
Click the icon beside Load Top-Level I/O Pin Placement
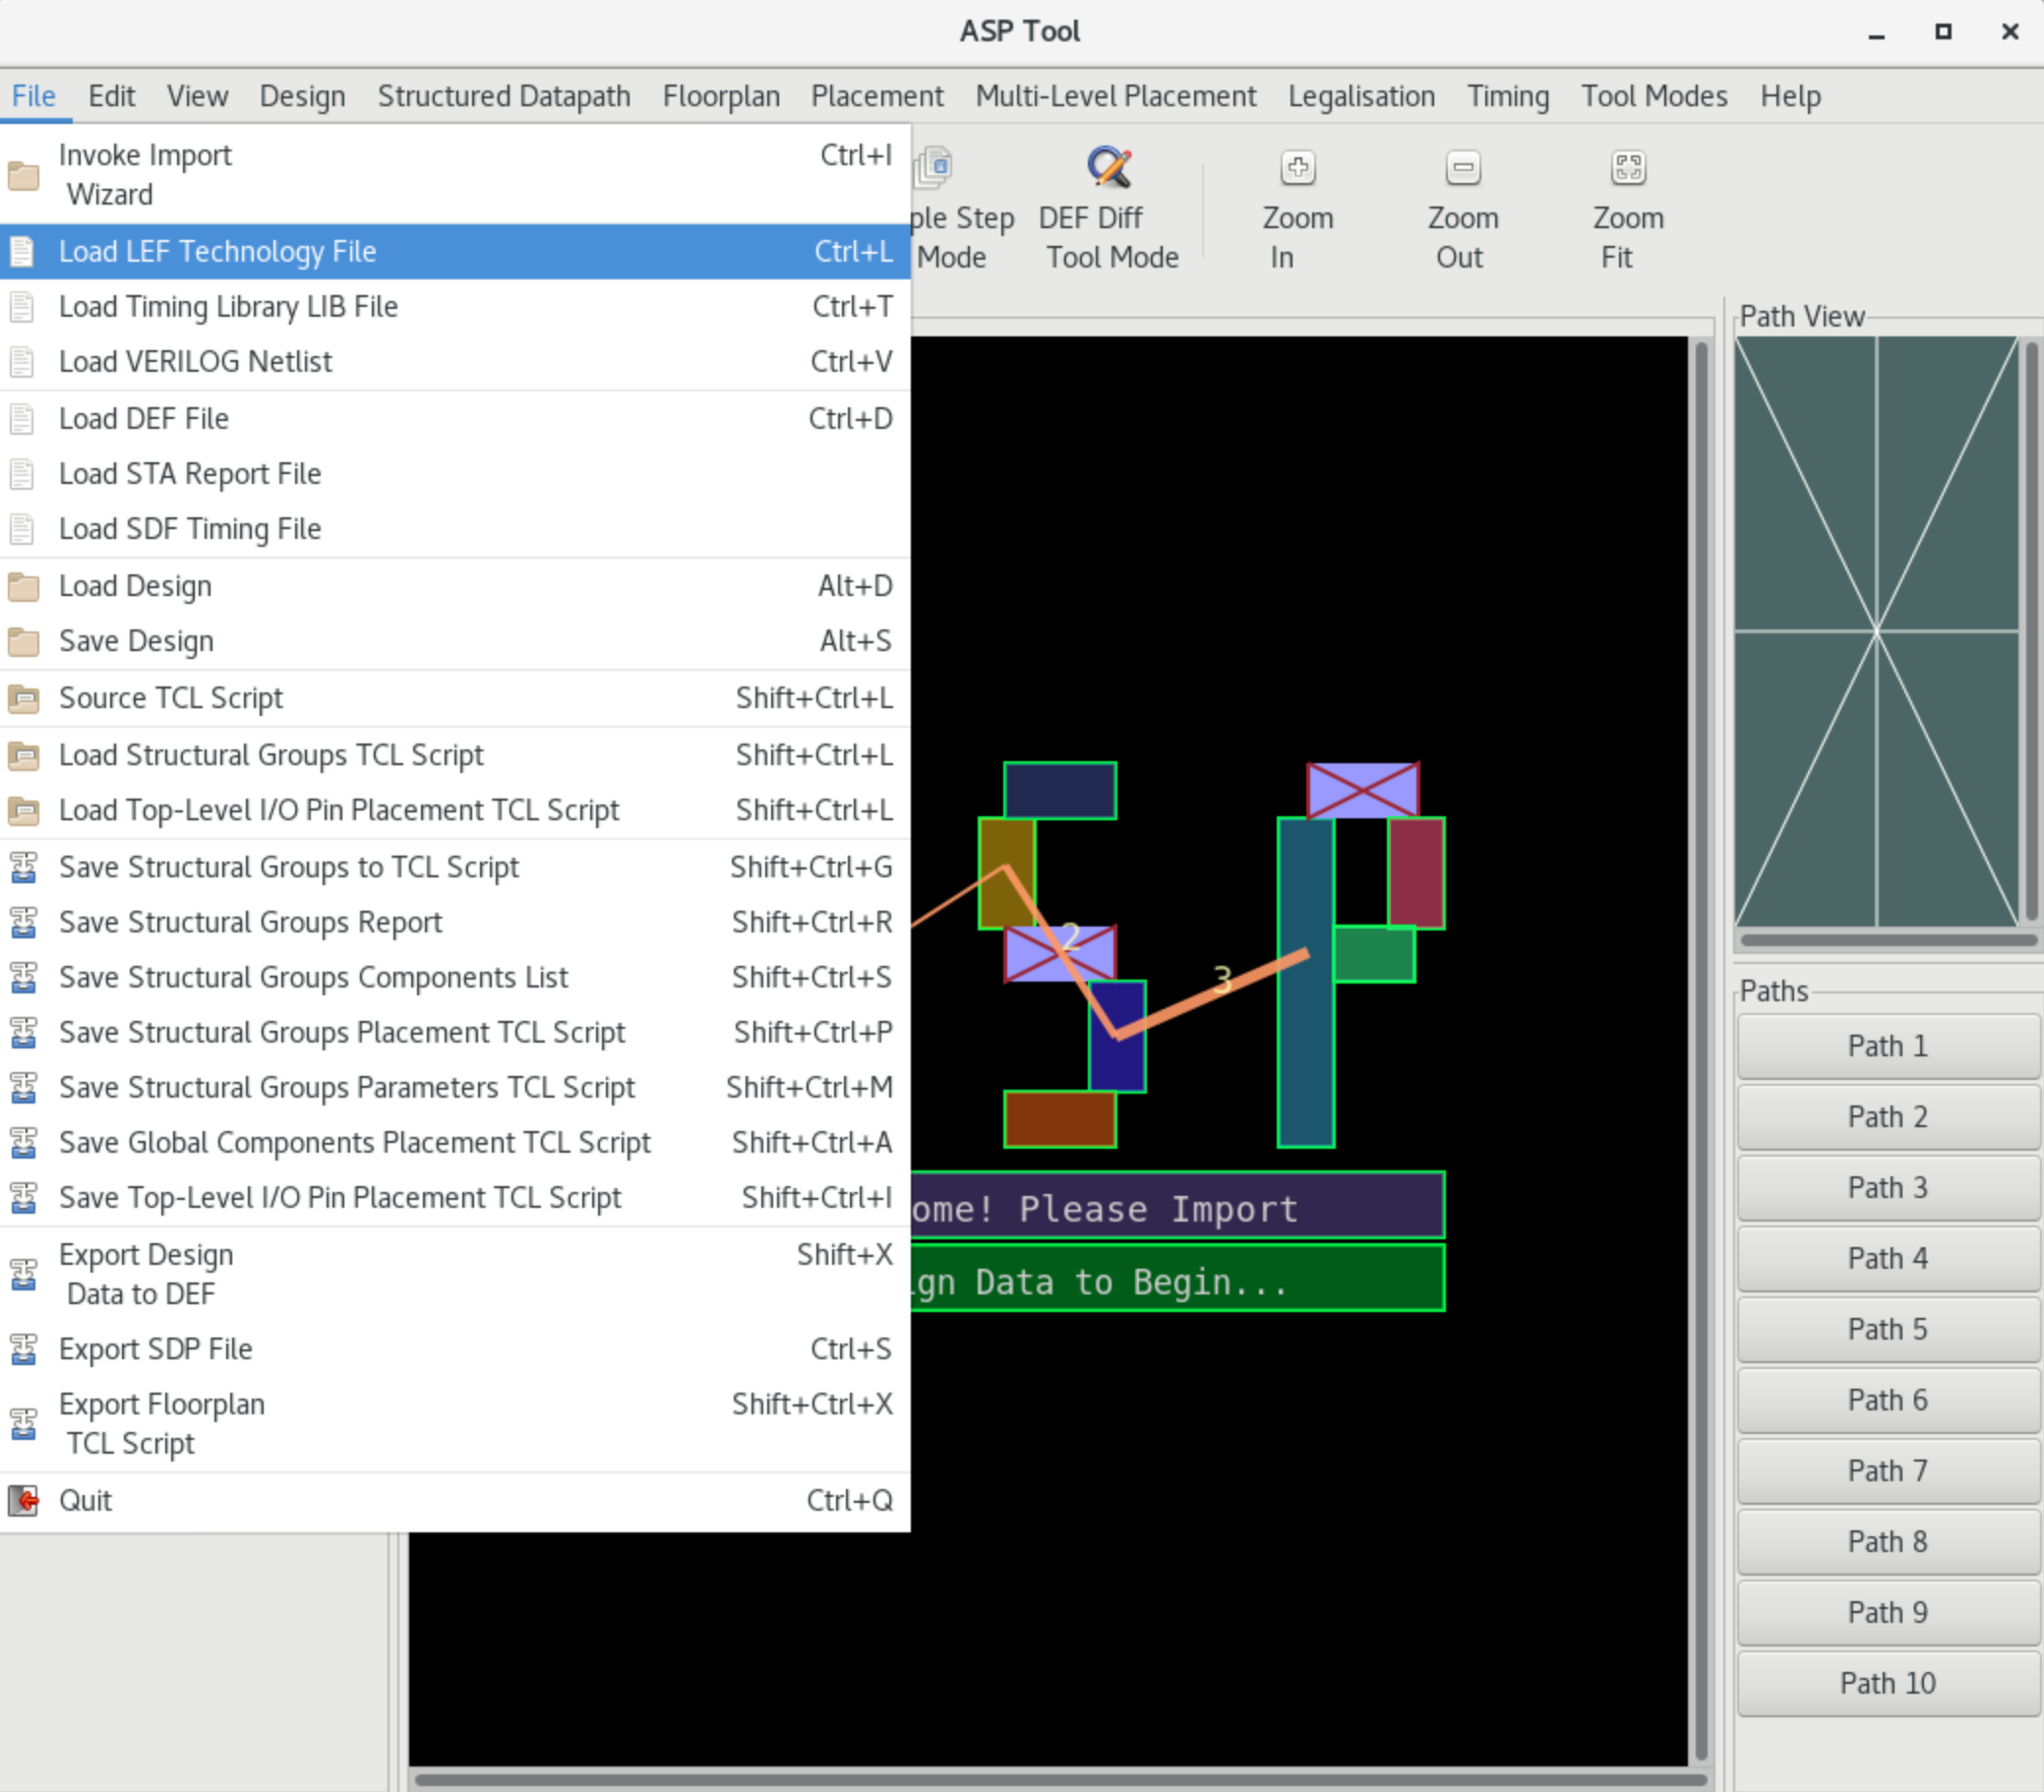(23, 810)
